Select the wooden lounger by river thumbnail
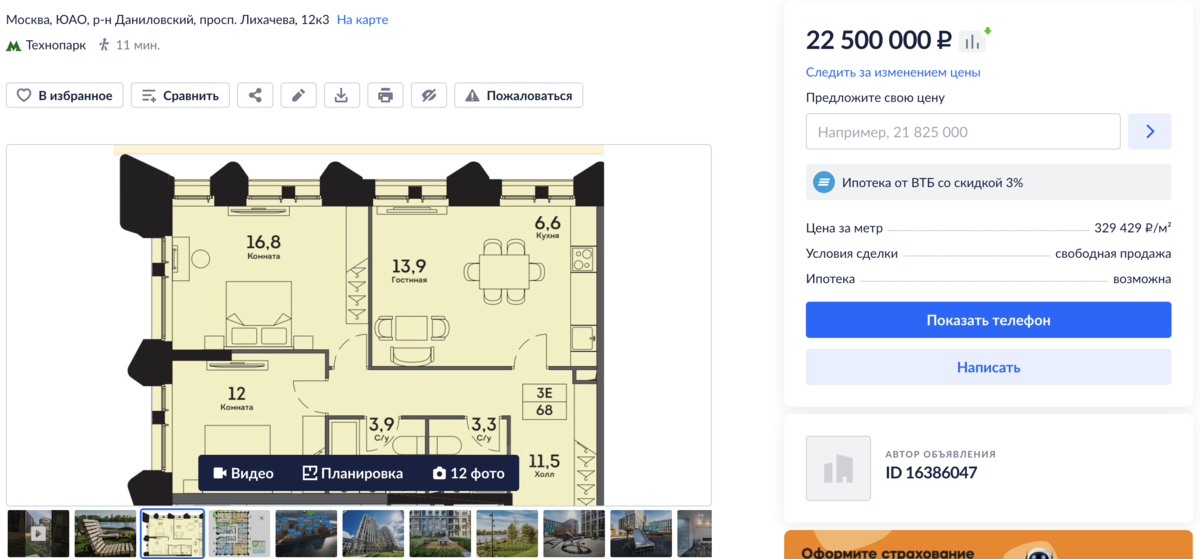 [x=105, y=534]
